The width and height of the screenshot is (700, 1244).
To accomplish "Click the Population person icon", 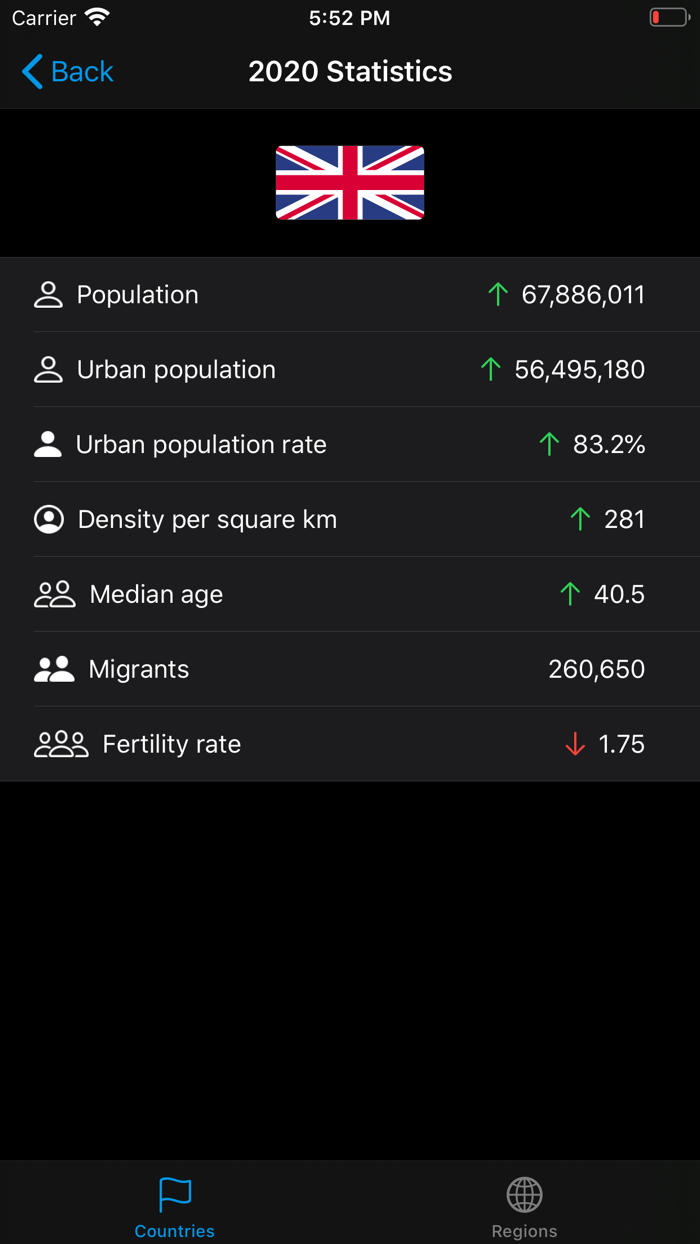I will (x=48, y=294).
